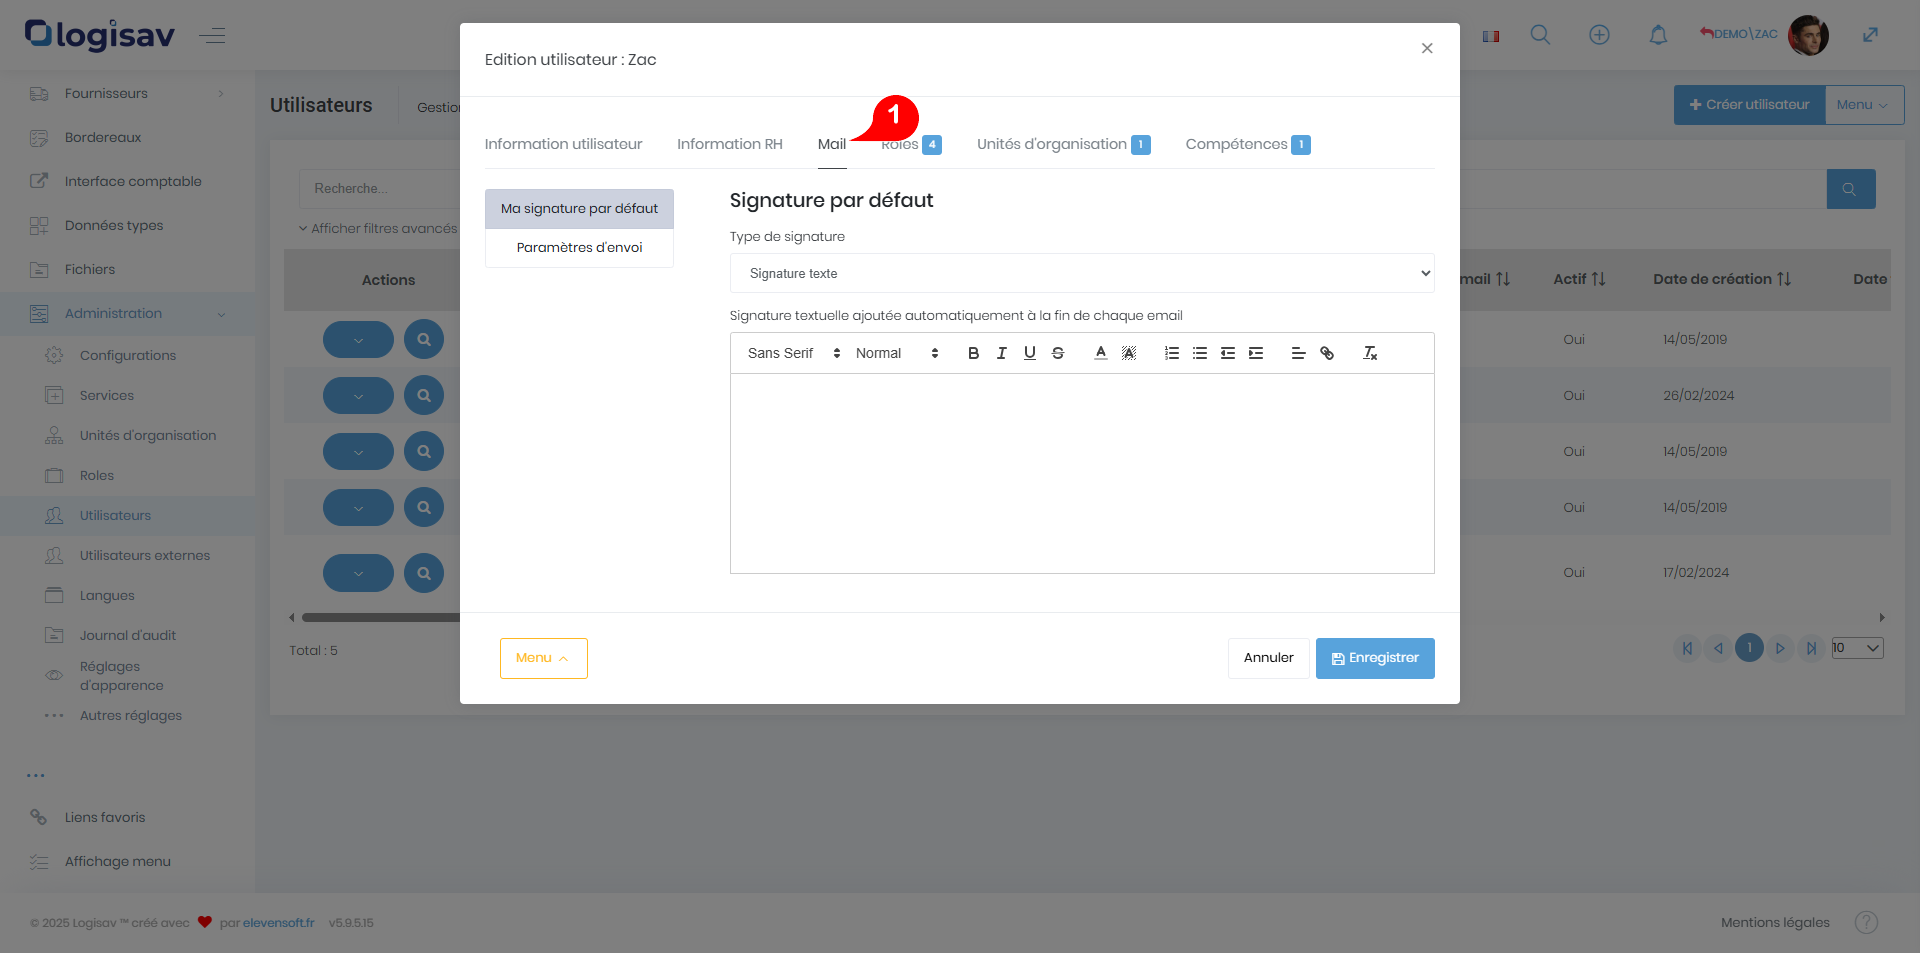Screen dimensions: 1920x953
Task: Click inside the signature text area
Action: click(x=1081, y=473)
